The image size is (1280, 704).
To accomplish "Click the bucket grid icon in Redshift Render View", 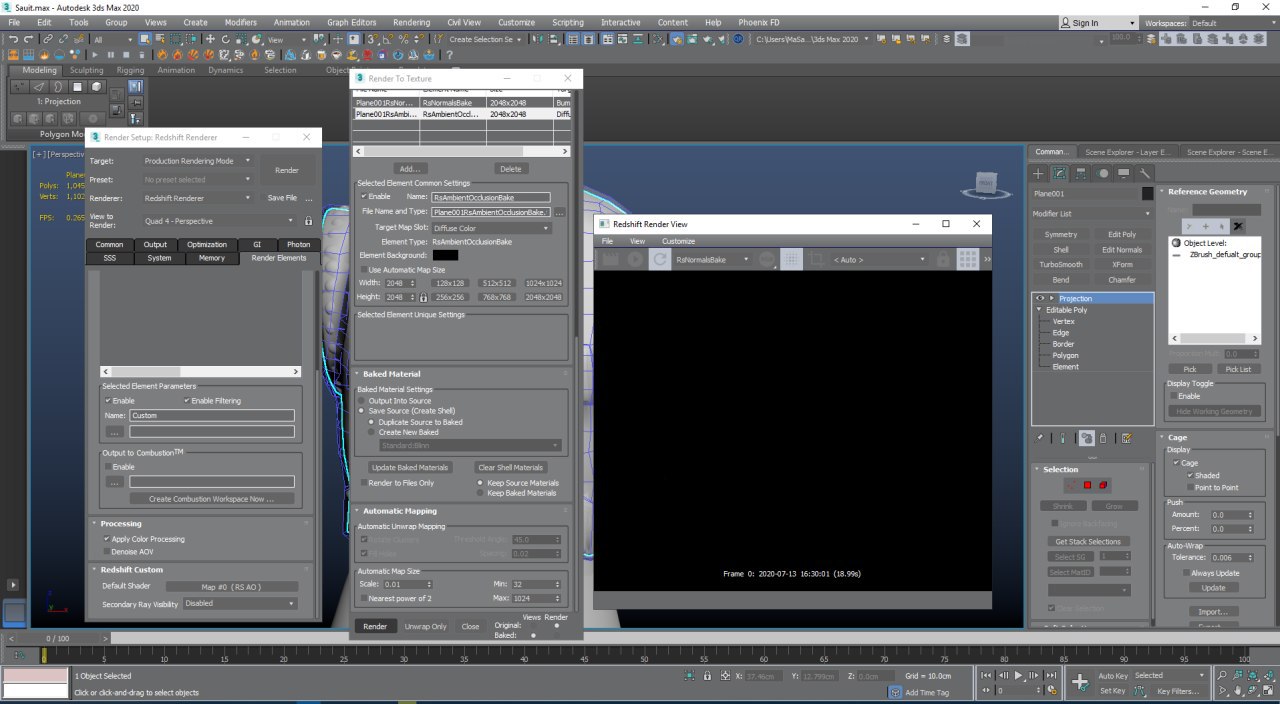I will pyautogui.click(x=967, y=259).
